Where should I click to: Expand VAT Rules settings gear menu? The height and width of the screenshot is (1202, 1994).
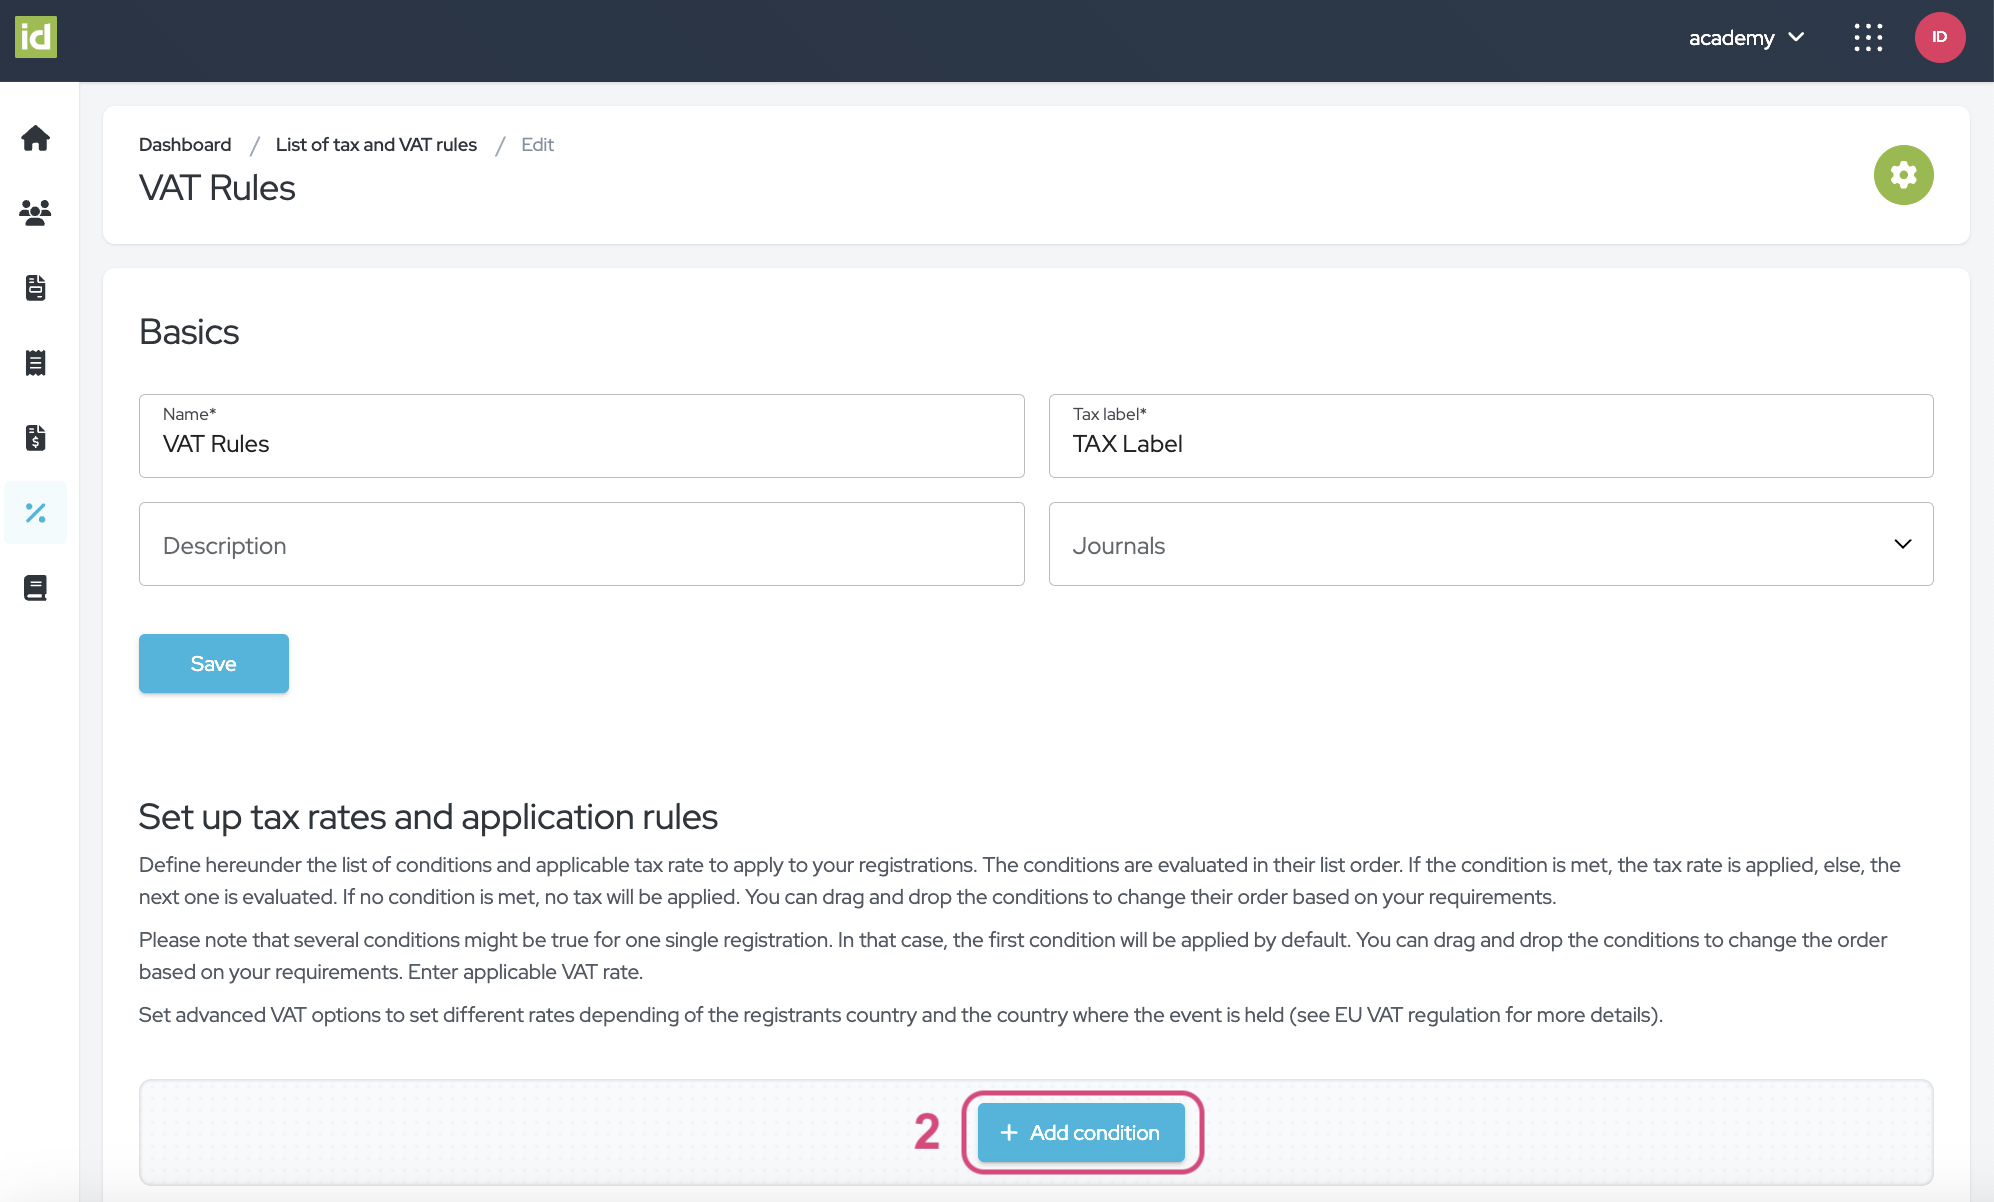tap(1903, 174)
